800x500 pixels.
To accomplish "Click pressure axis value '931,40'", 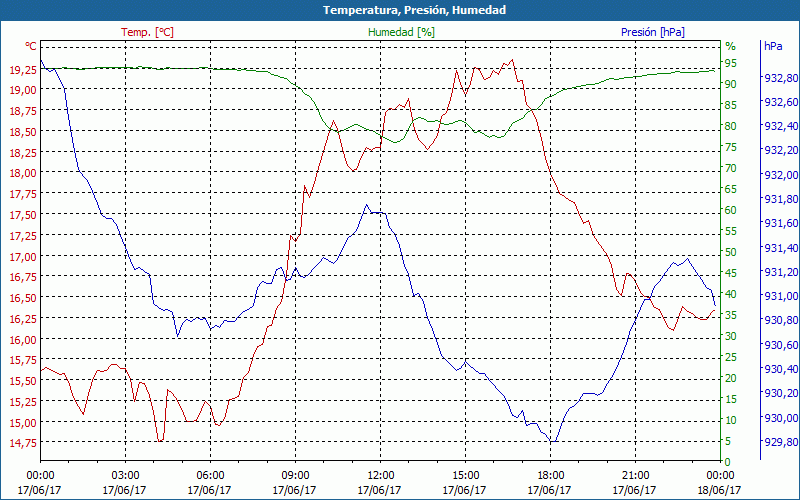I will 781,248.
